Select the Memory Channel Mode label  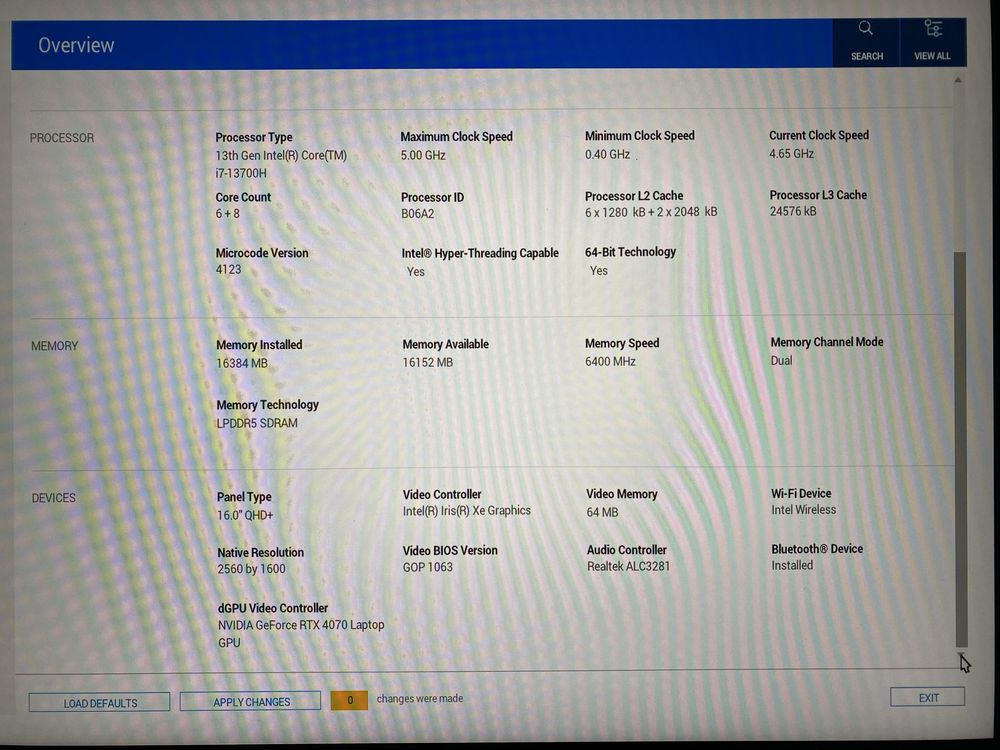pyautogui.click(x=827, y=342)
